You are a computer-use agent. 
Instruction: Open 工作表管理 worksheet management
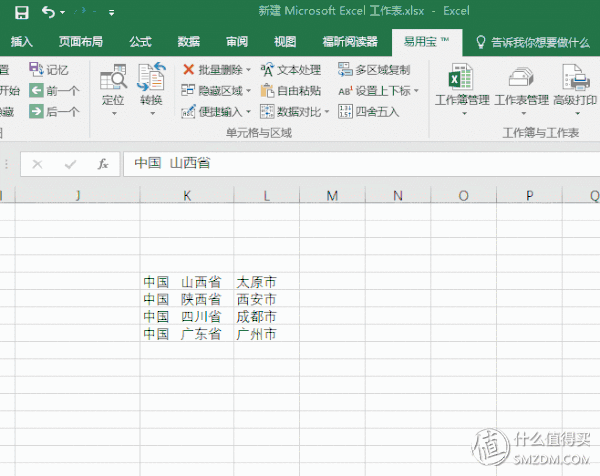click(522, 86)
